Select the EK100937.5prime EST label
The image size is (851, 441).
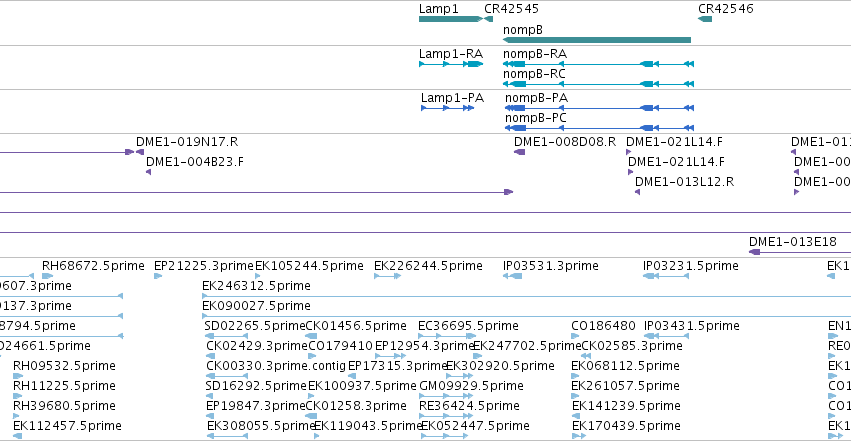click(x=362, y=386)
